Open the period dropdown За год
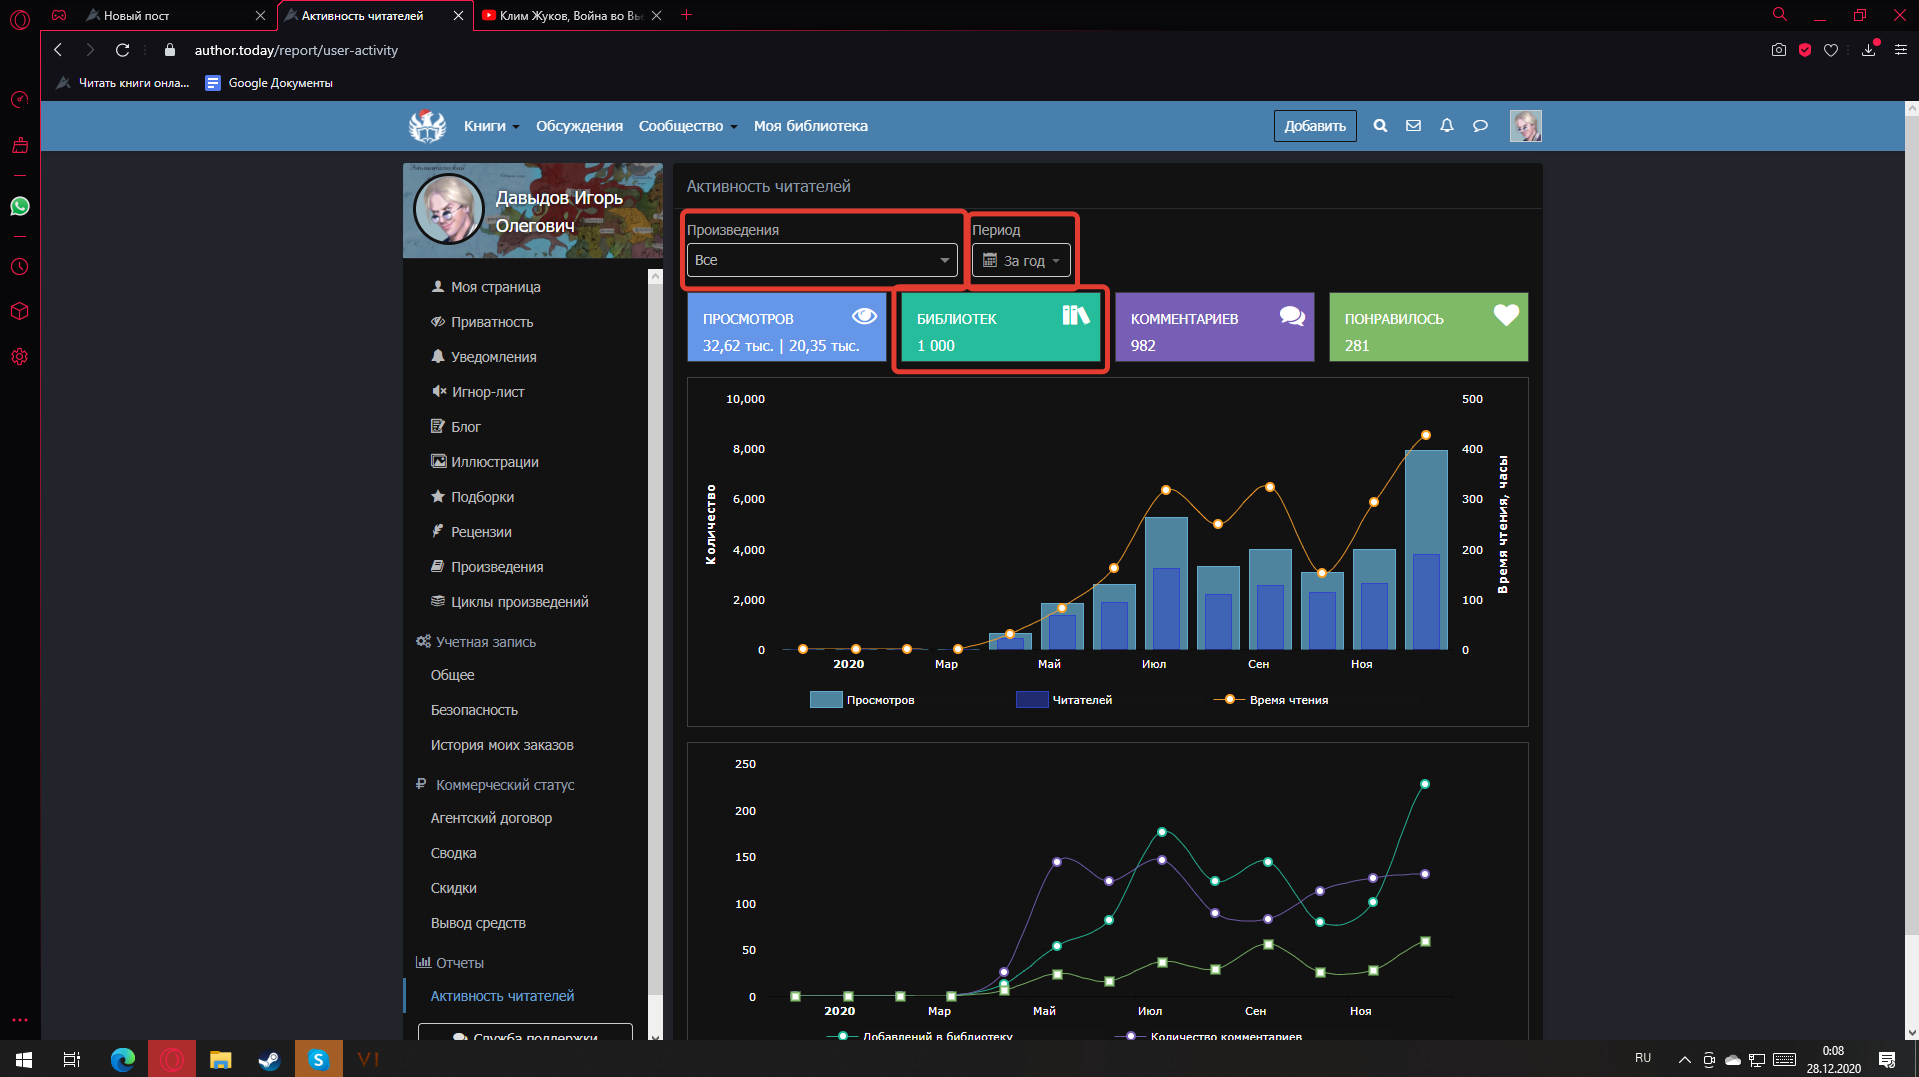The height and width of the screenshot is (1077, 1919). tap(1021, 261)
